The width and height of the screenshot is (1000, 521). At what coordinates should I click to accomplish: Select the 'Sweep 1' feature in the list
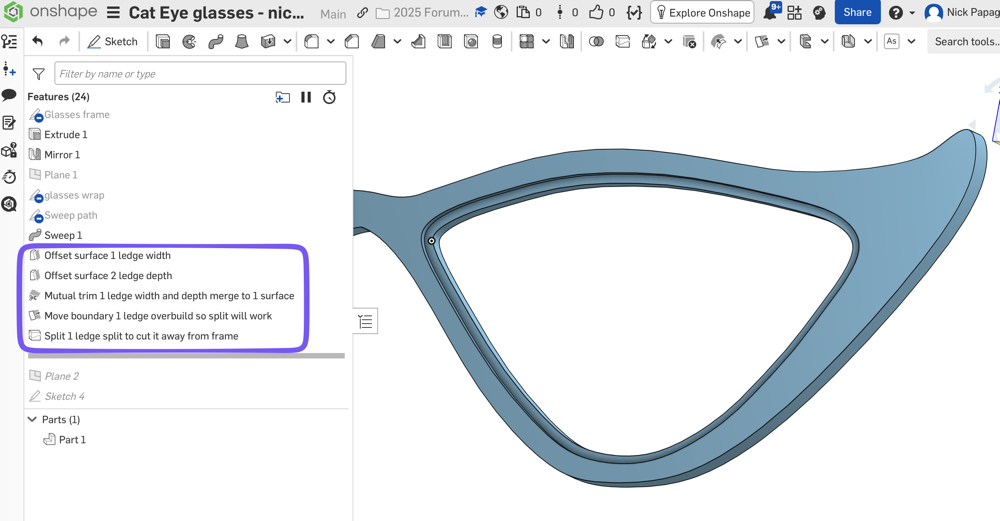[x=63, y=235]
